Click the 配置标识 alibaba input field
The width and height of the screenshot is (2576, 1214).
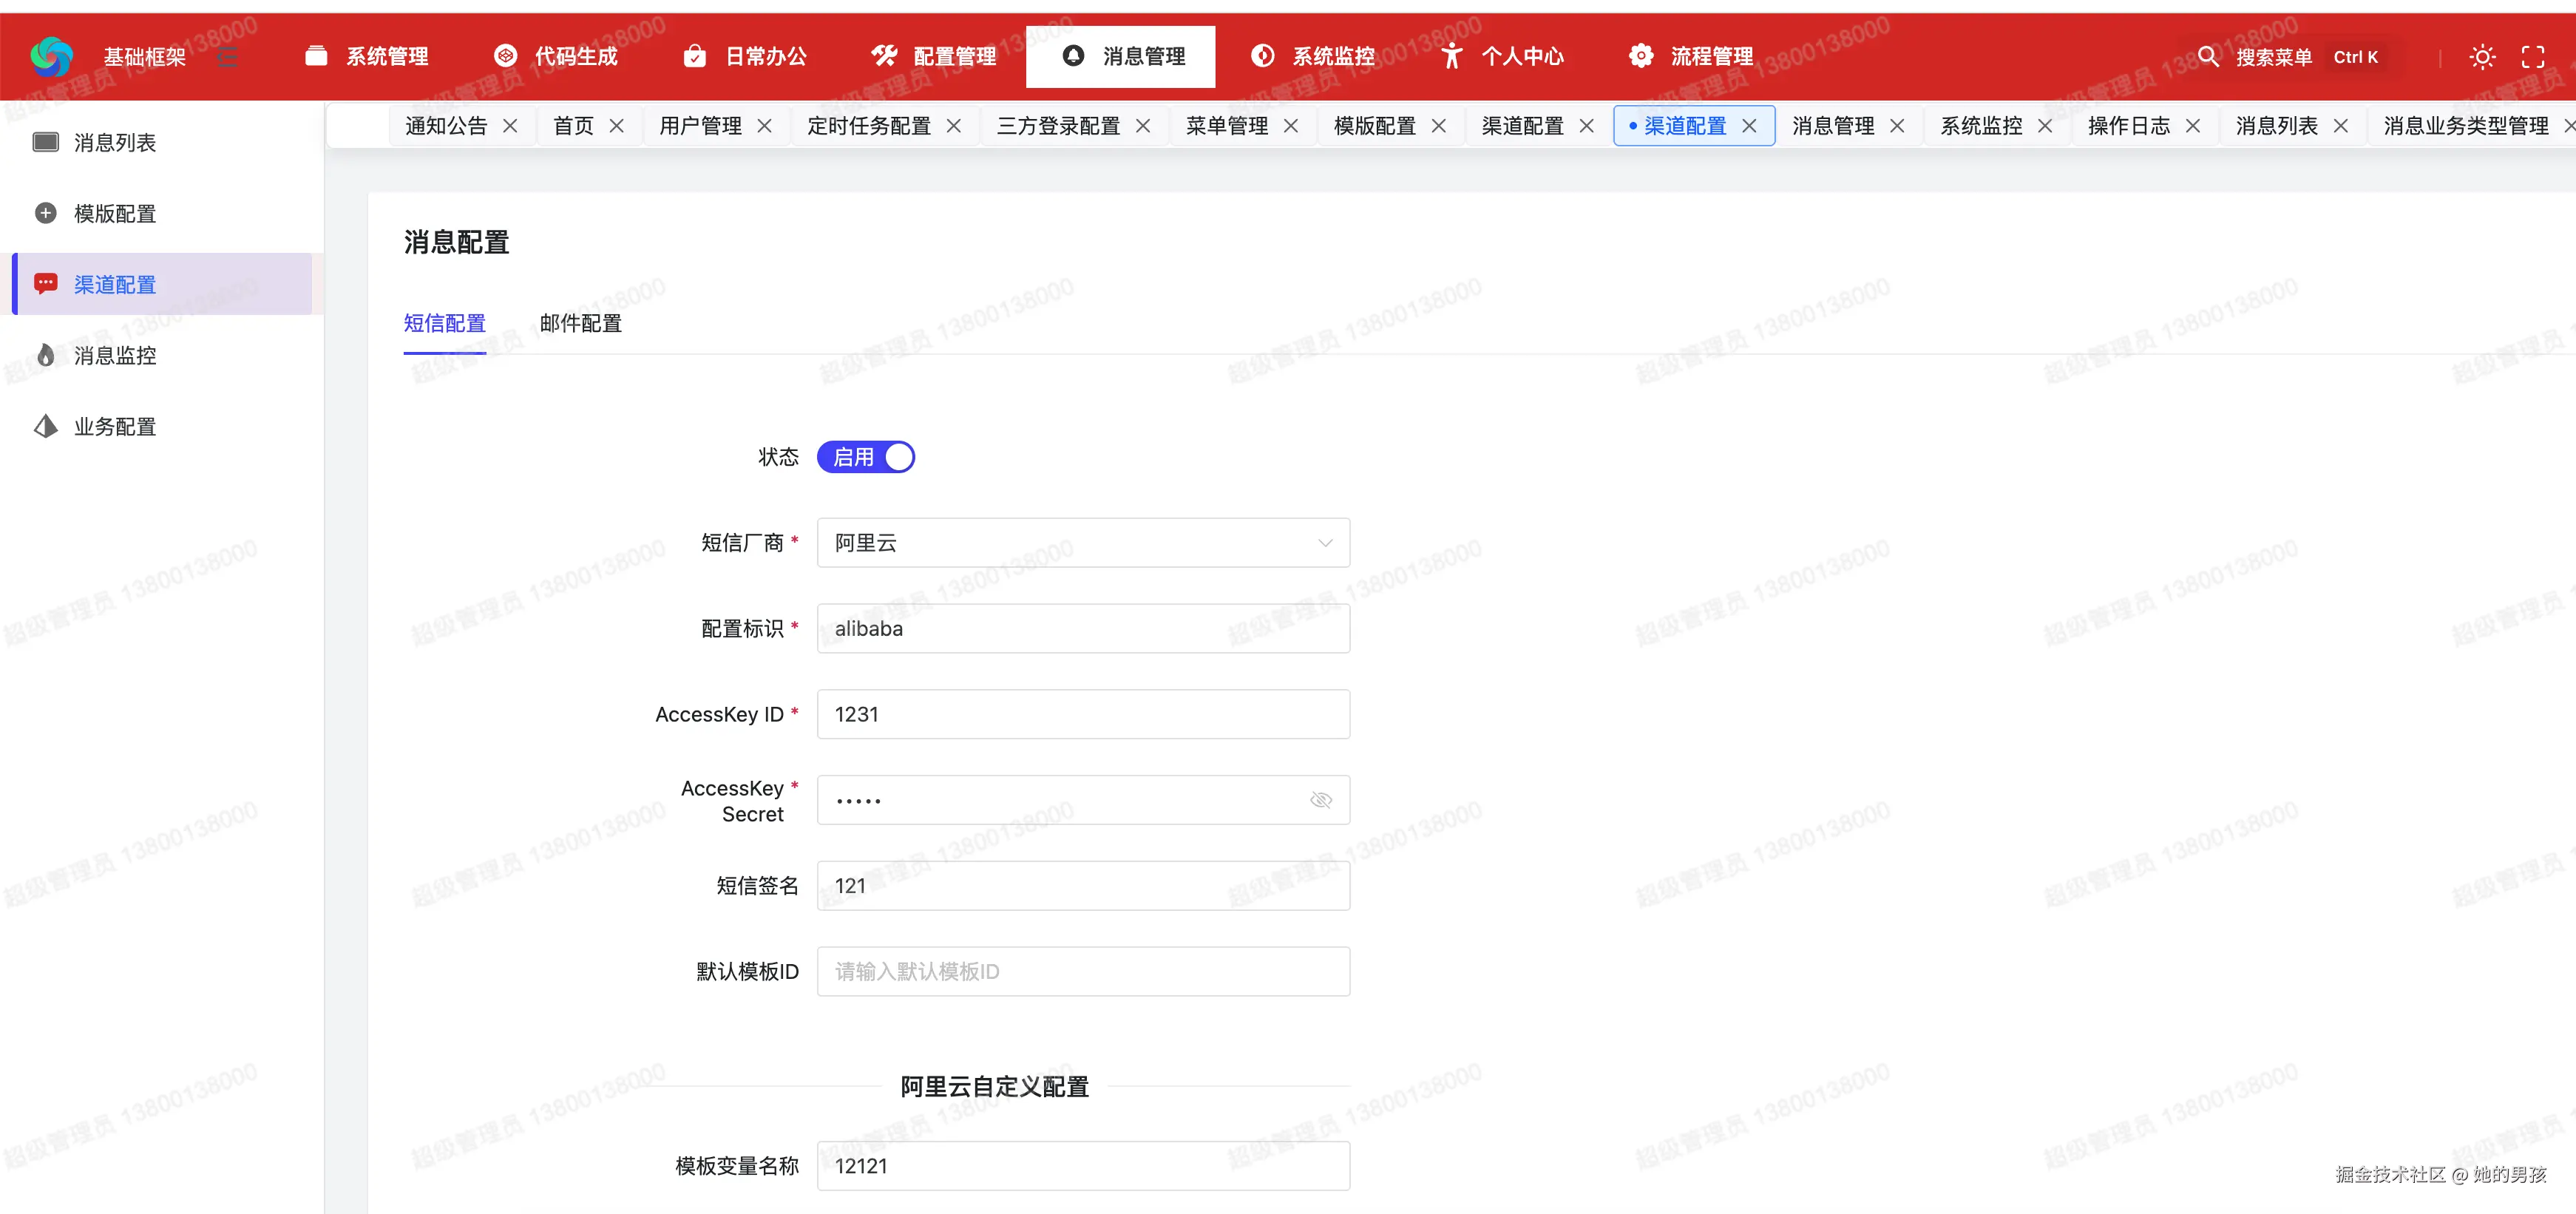click(x=1083, y=629)
